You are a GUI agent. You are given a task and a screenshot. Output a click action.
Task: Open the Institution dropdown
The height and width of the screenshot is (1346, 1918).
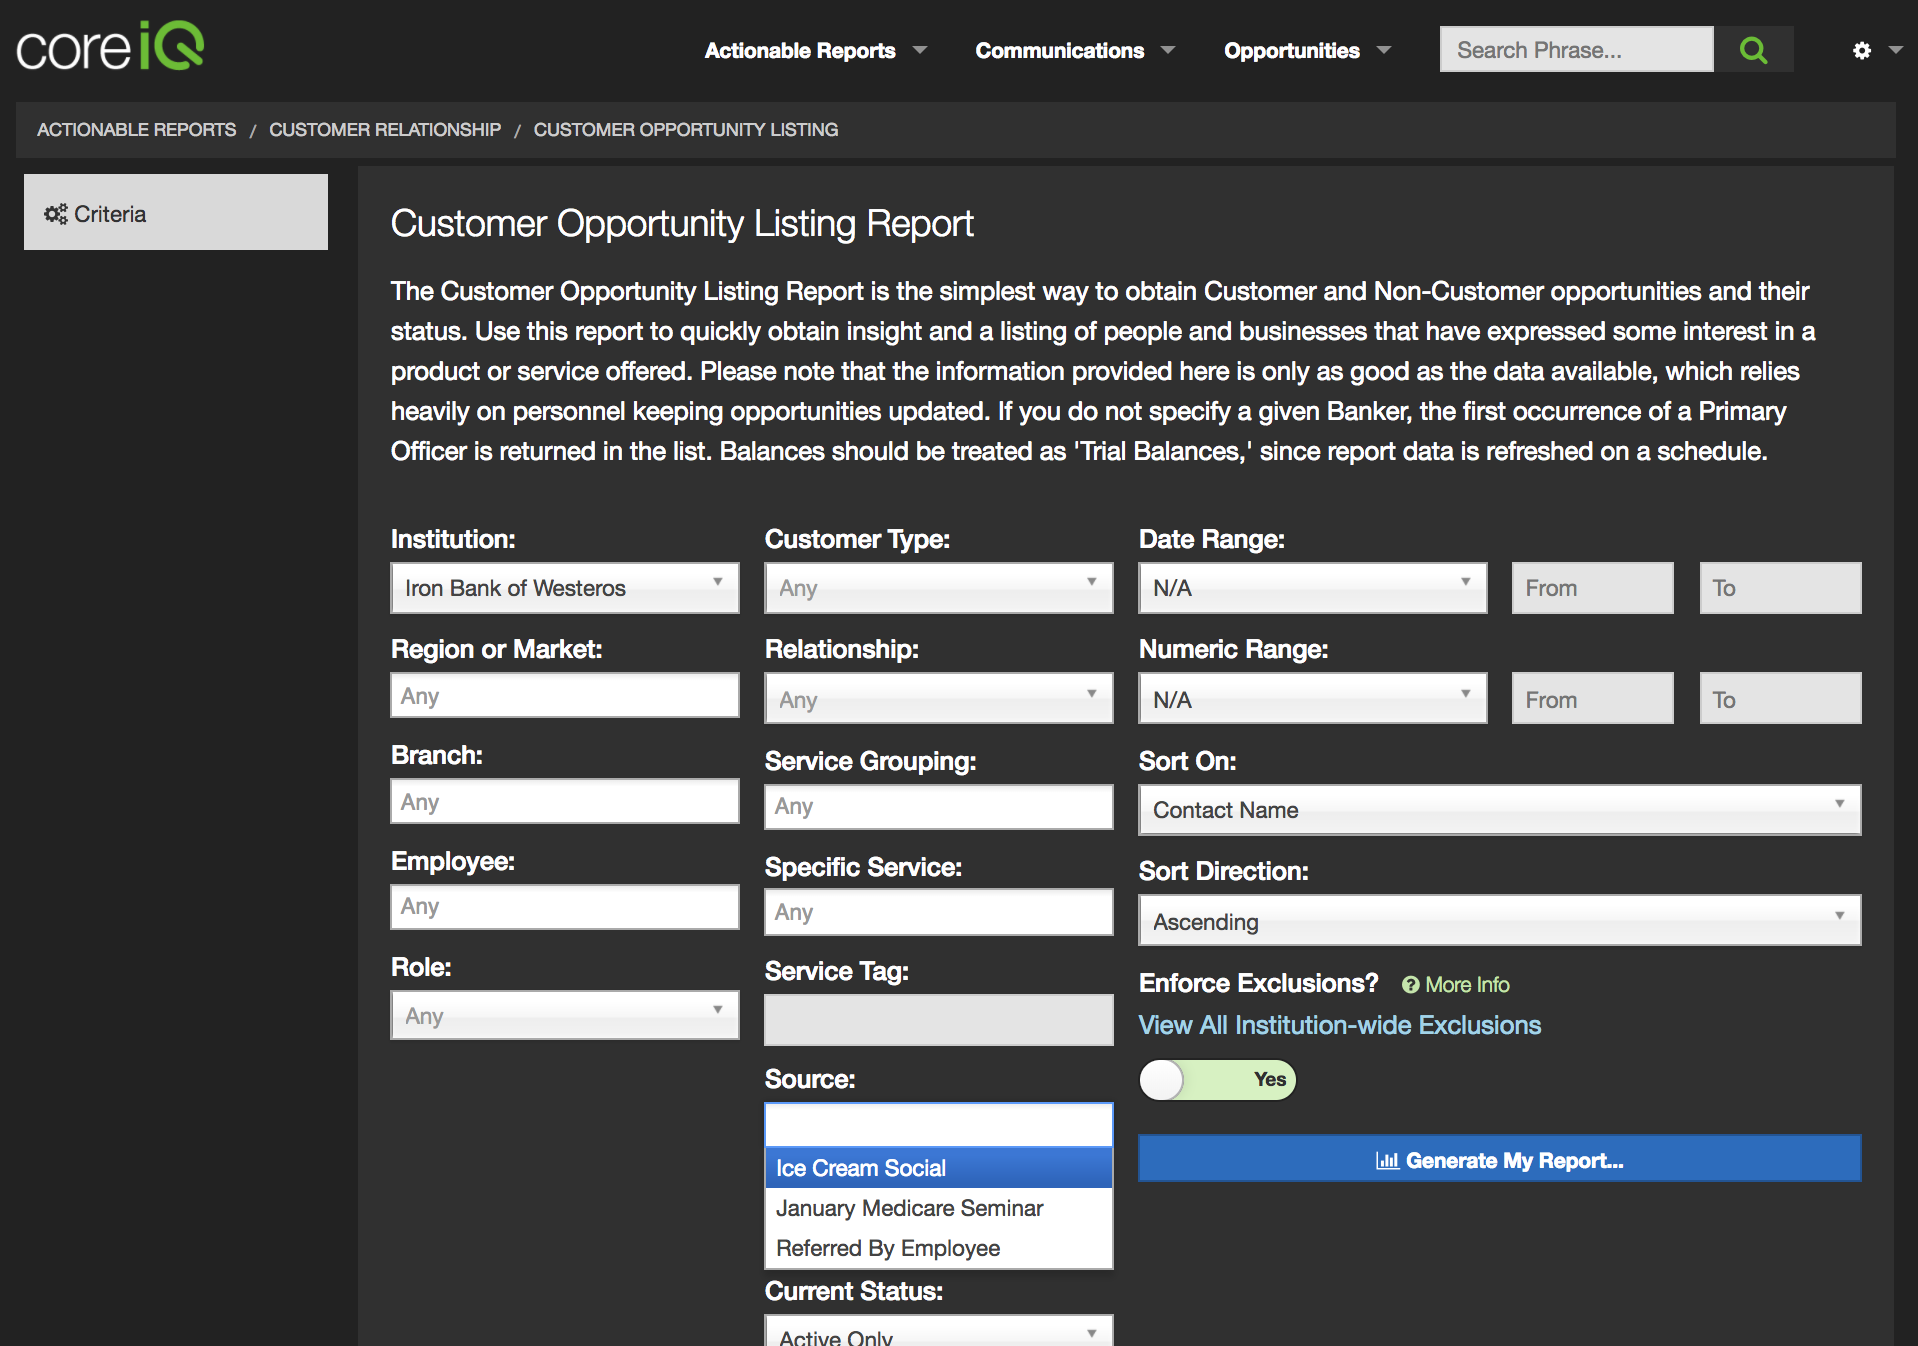[x=564, y=588]
